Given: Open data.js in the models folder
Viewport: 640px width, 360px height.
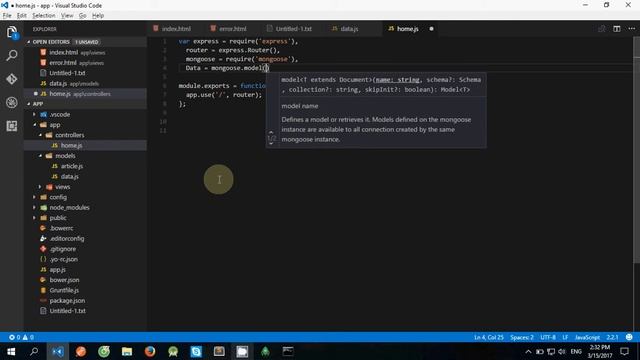Looking at the screenshot, I should (x=69, y=177).
